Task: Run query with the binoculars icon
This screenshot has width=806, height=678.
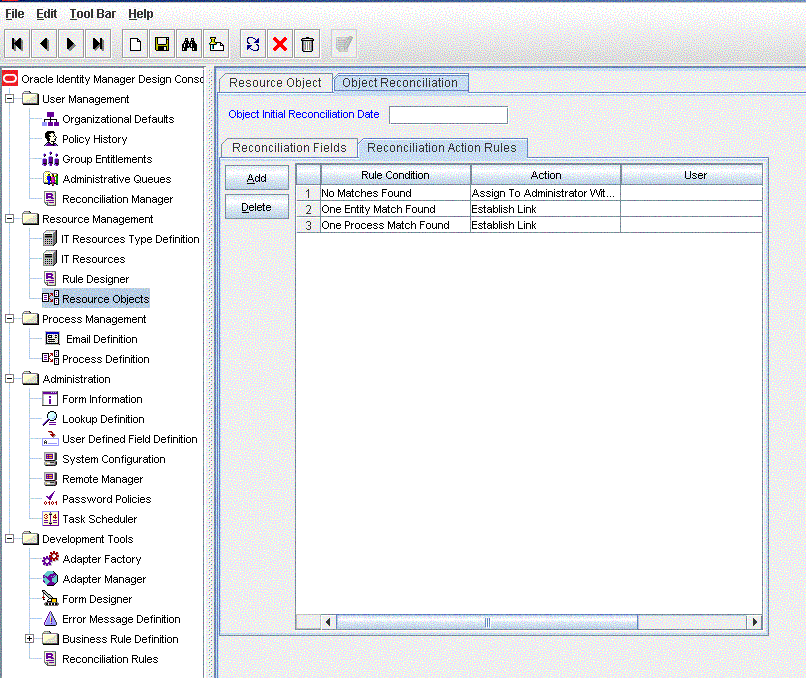Action: tap(189, 44)
